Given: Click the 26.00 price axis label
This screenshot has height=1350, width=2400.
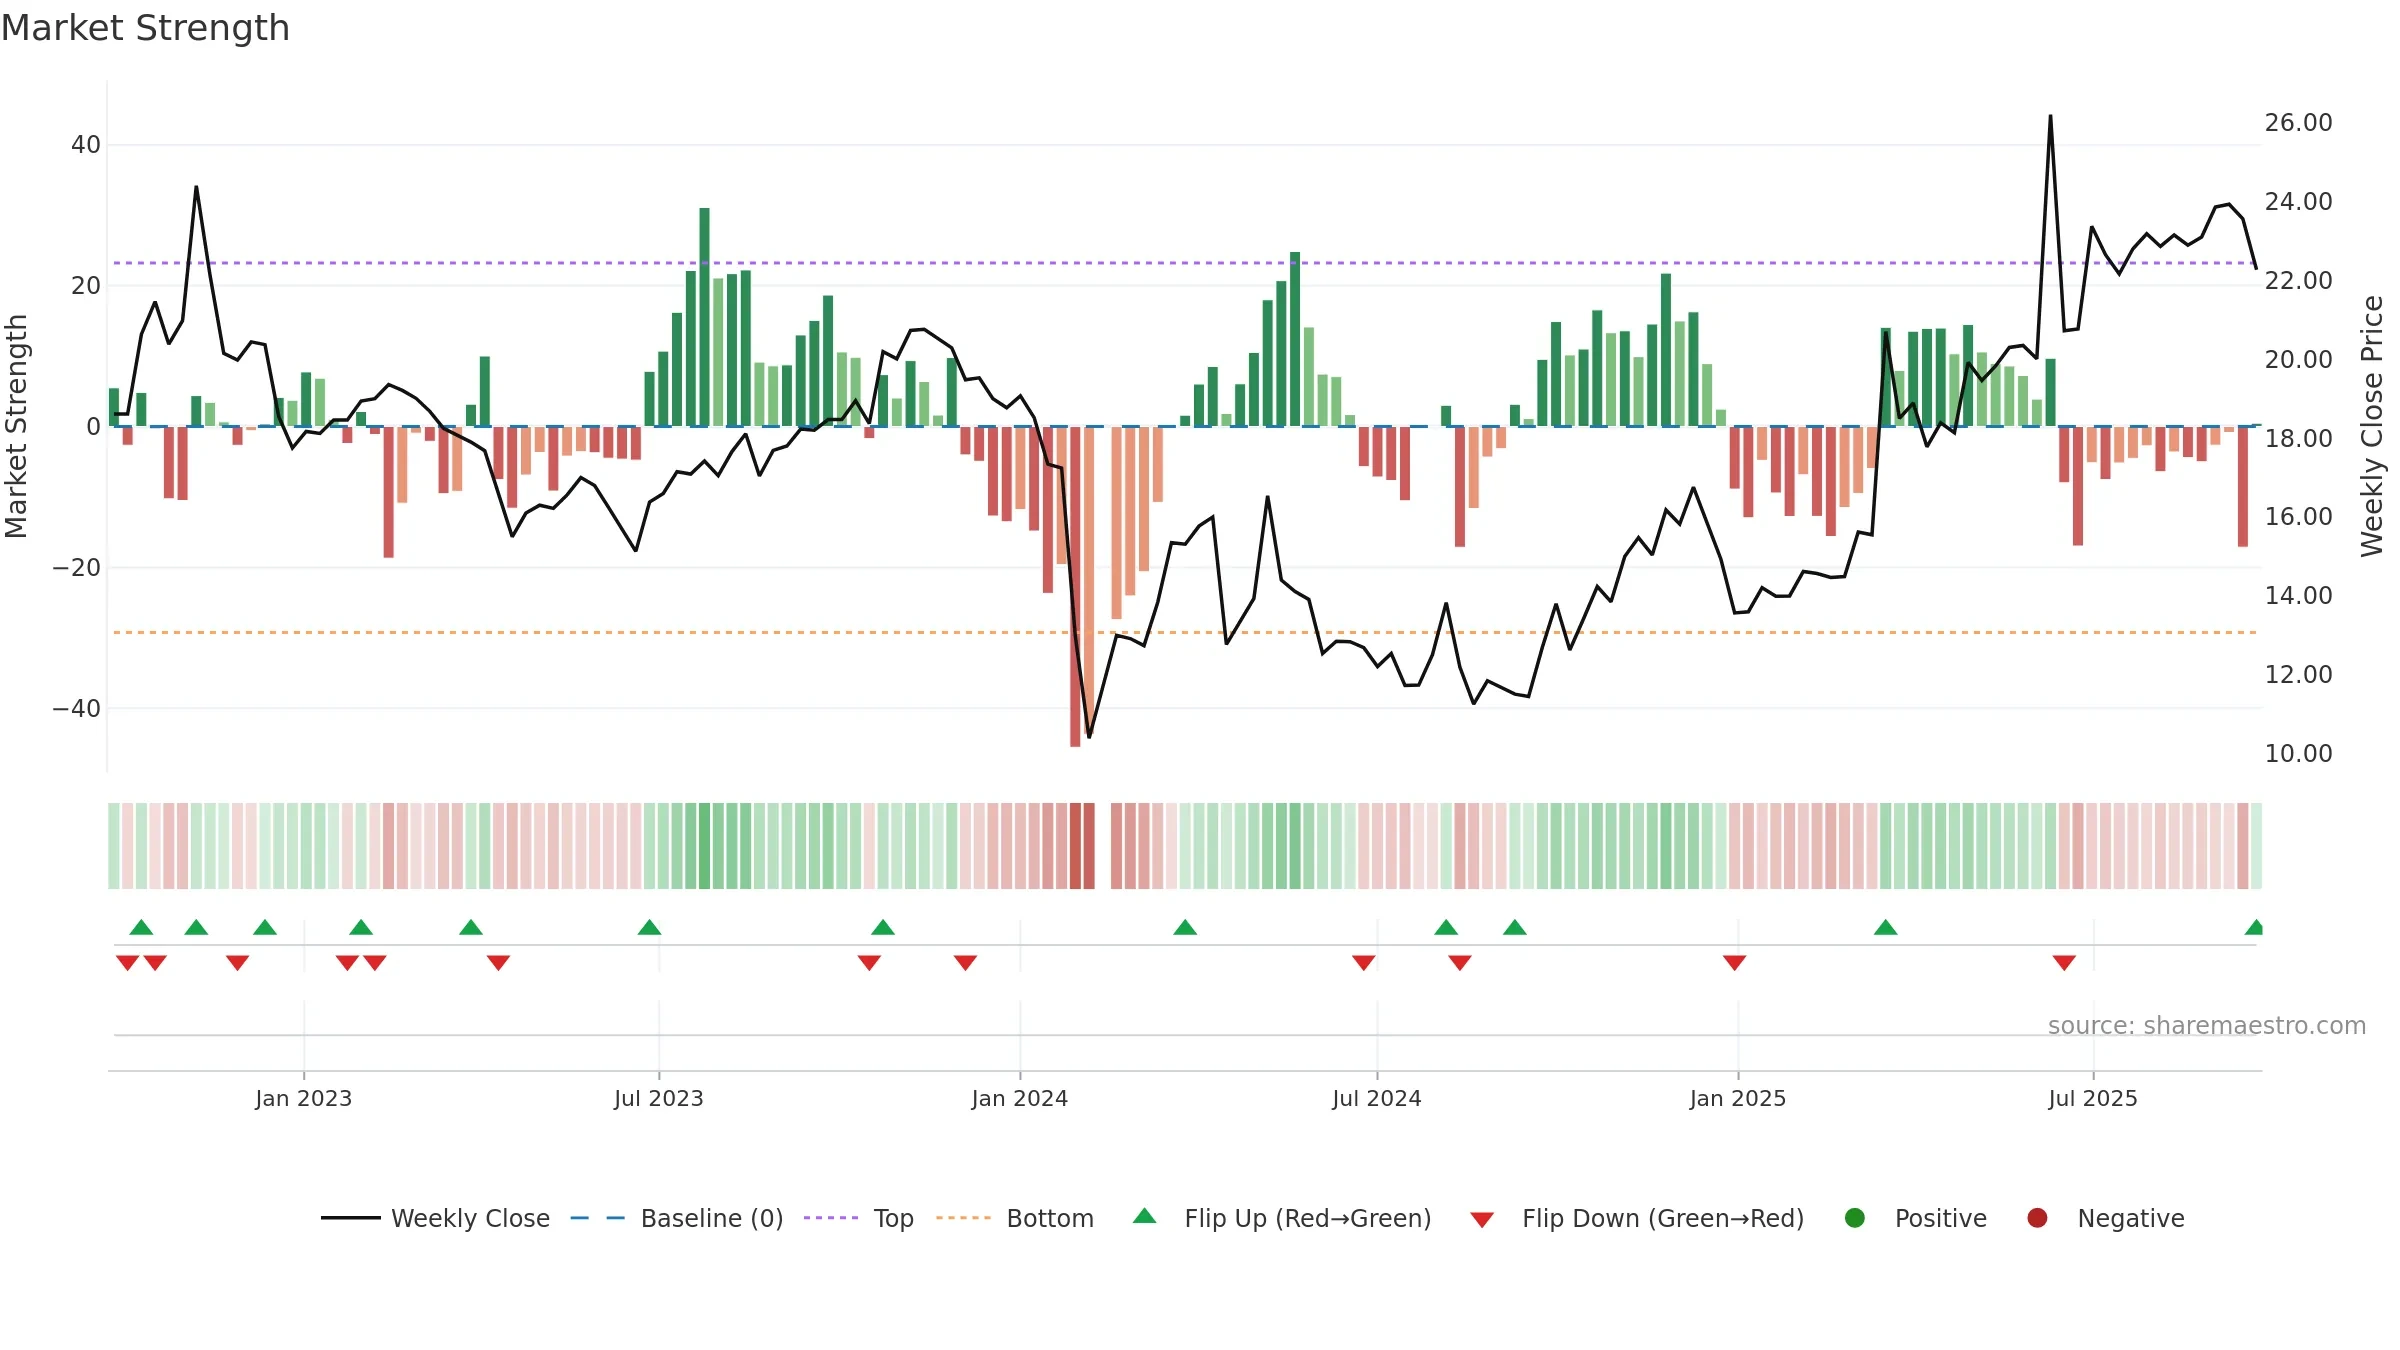Looking at the screenshot, I should 2298,123.
